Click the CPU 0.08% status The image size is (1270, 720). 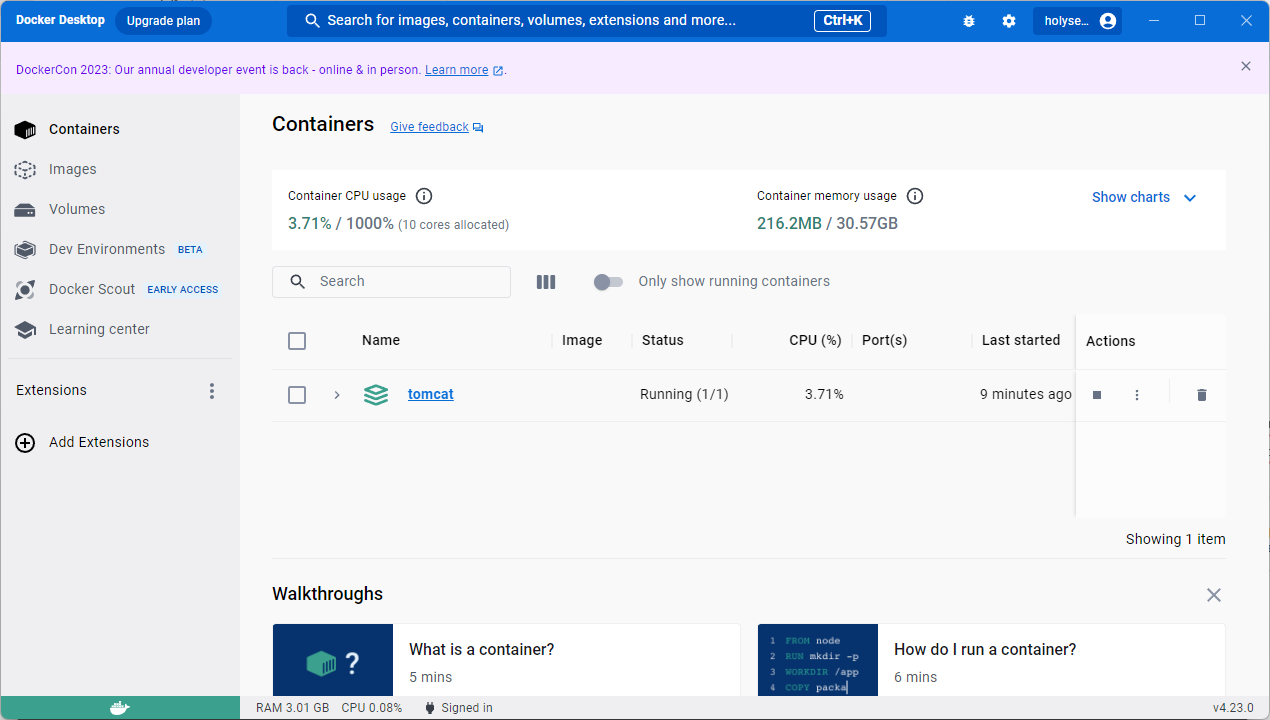click(x=372, y=708)
